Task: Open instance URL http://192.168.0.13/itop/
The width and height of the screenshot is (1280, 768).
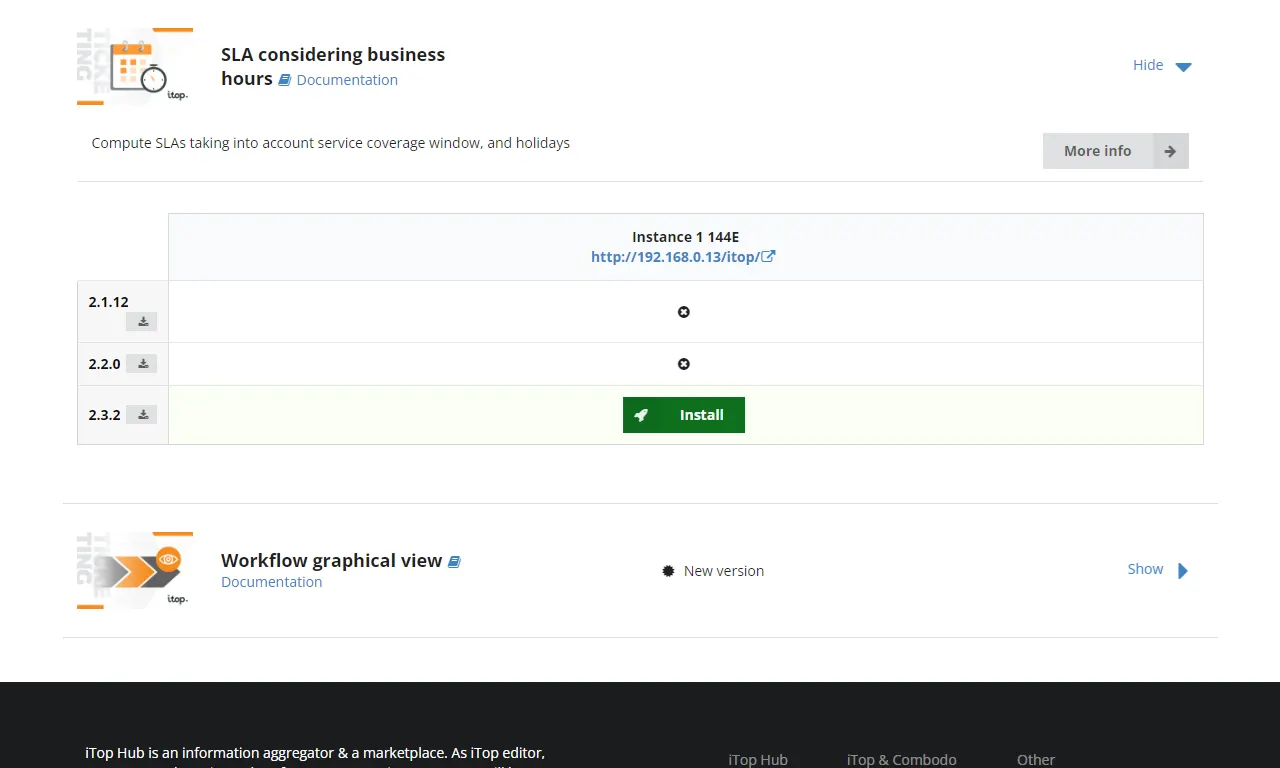Action: [x=675, y=257]
